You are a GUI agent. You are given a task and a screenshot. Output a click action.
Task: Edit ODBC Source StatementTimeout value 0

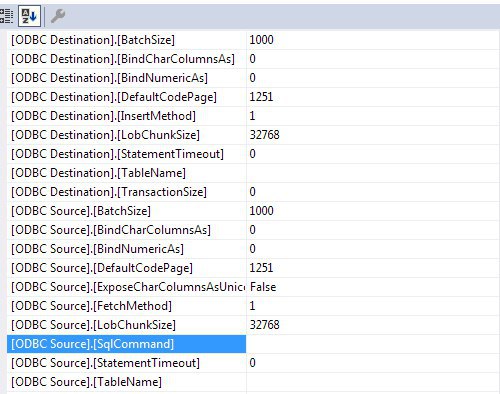tap(373, 363)
